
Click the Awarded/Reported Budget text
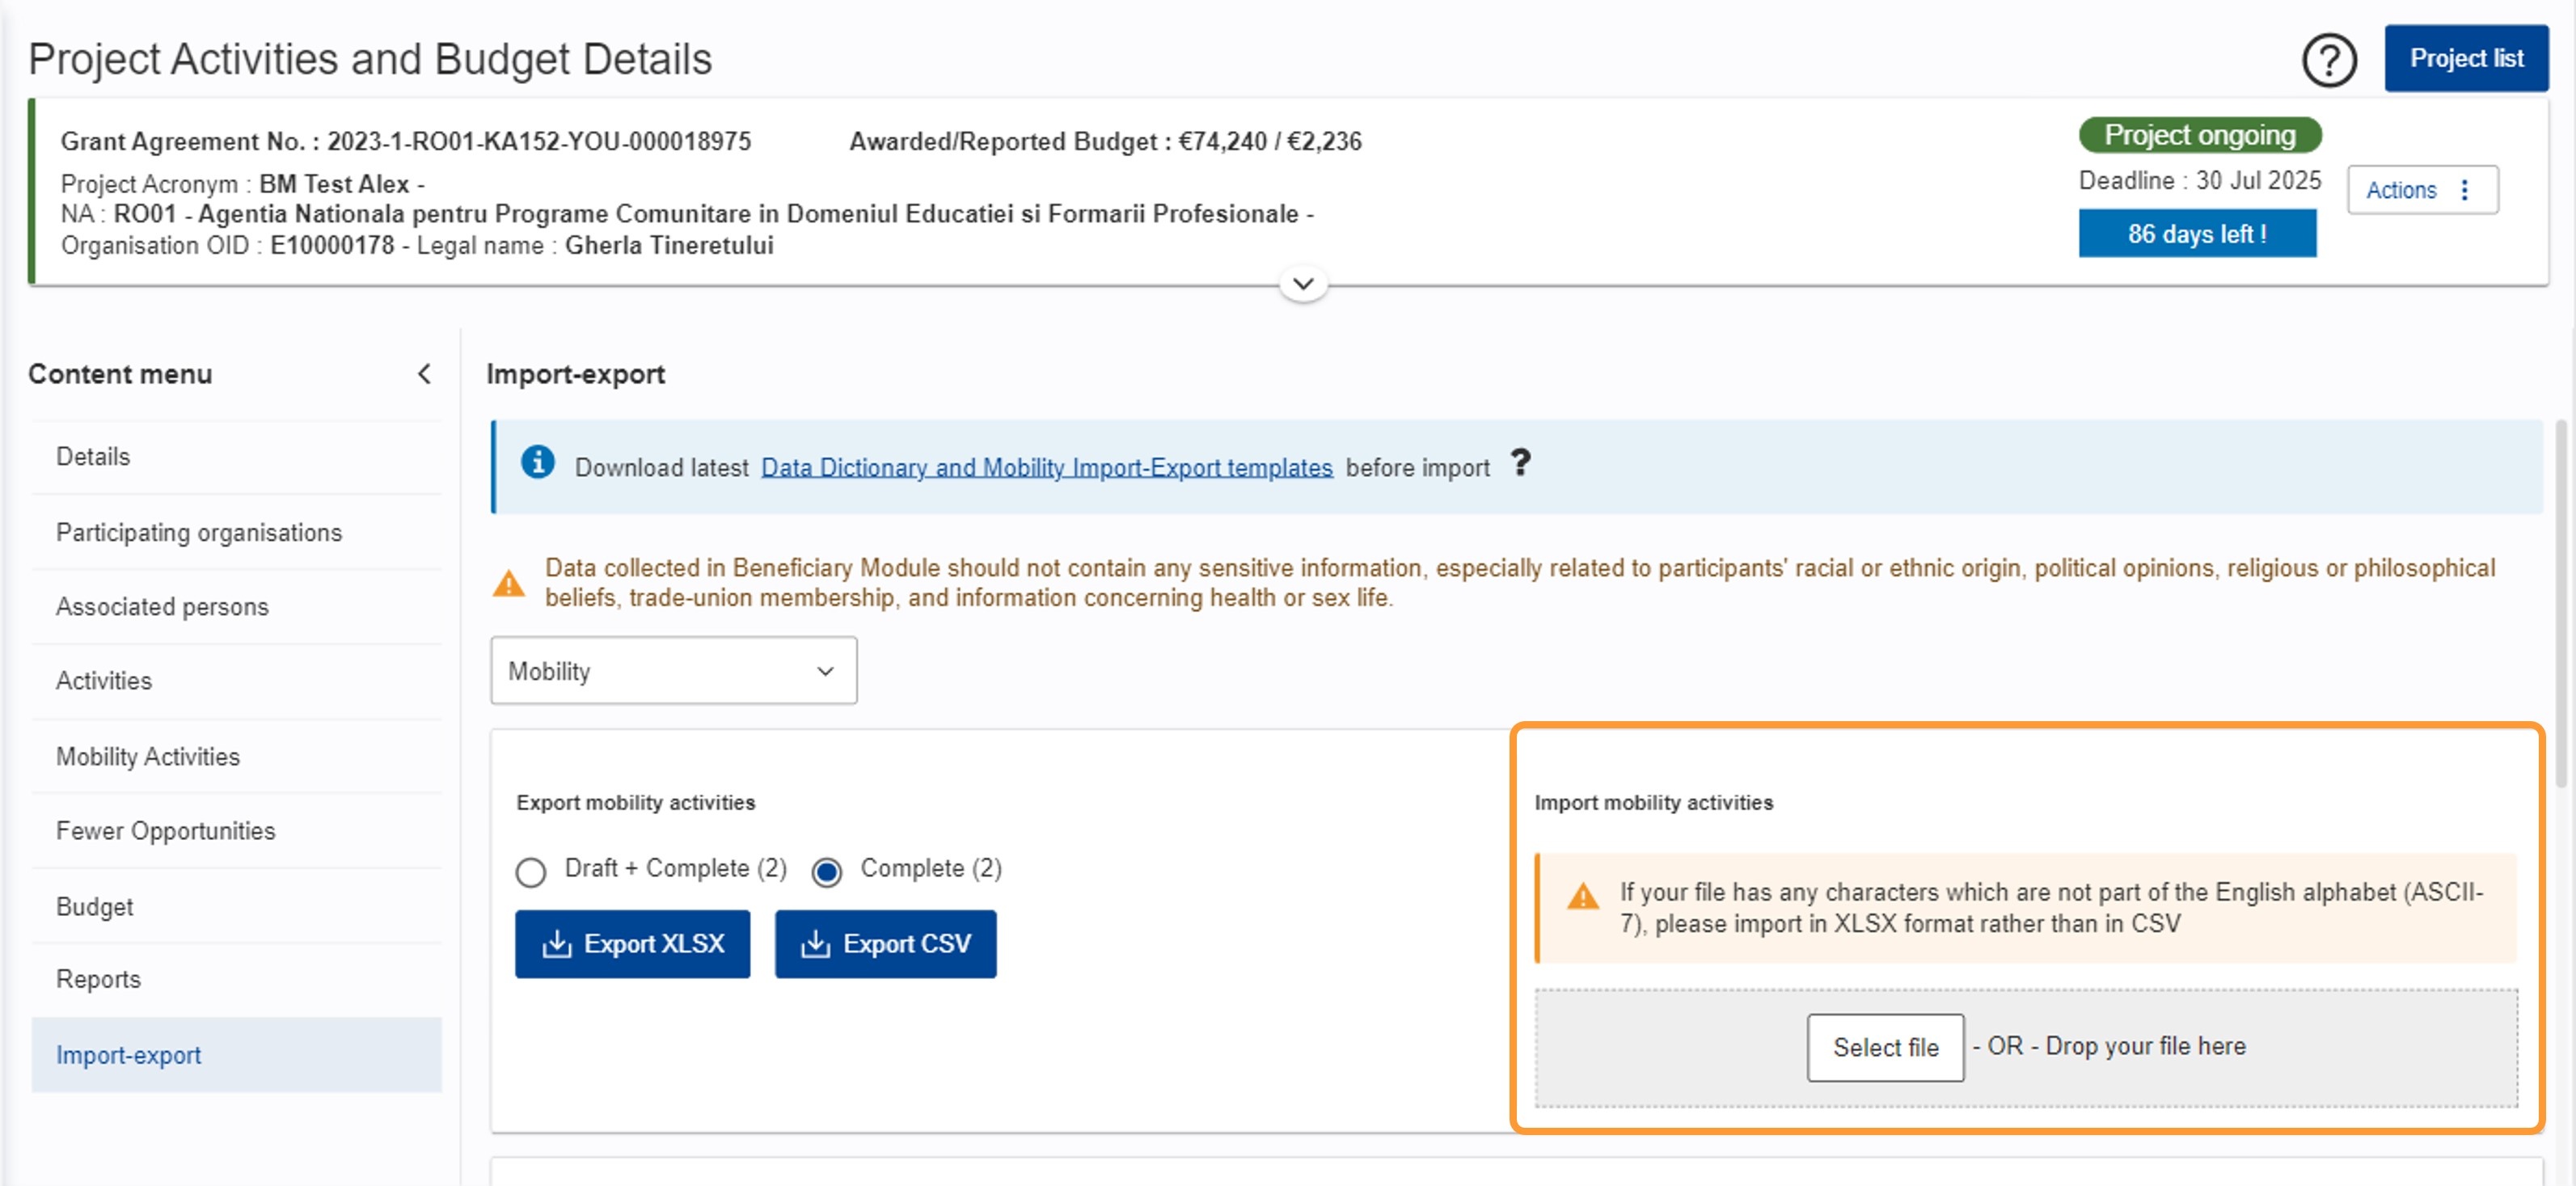(1105, 141)
